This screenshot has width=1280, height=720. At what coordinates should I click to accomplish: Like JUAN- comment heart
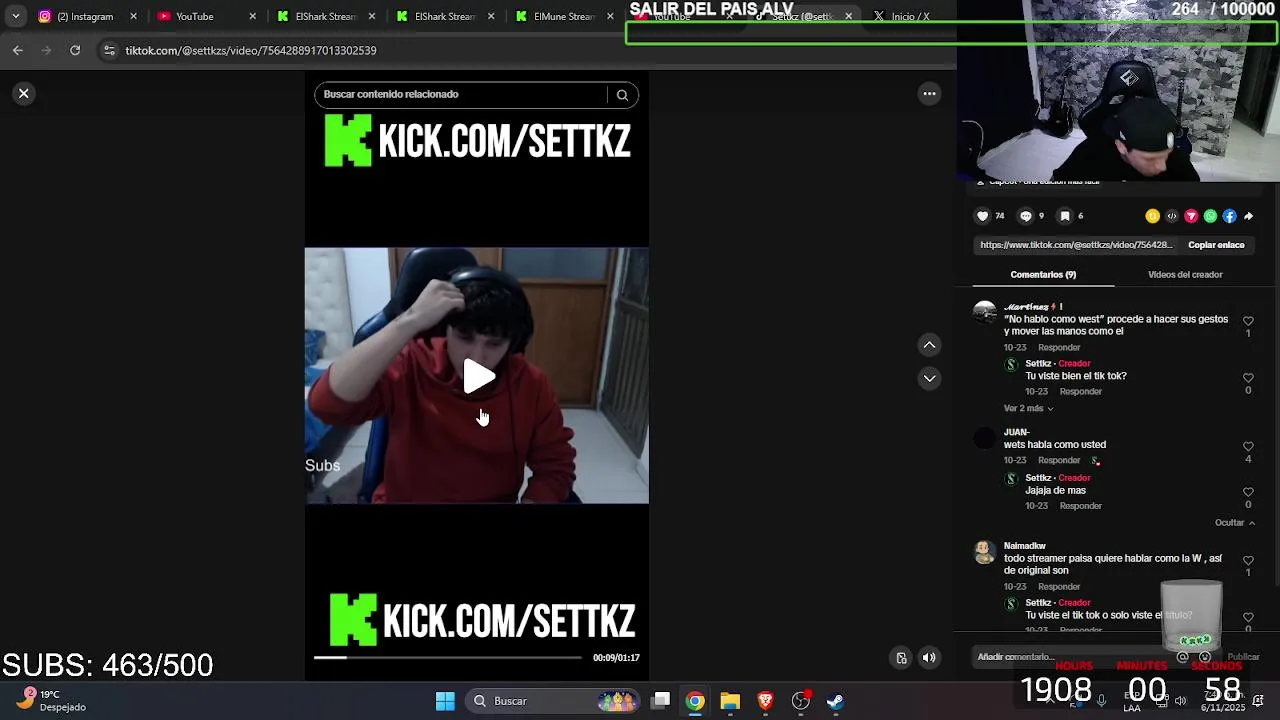click(1248, 446)
